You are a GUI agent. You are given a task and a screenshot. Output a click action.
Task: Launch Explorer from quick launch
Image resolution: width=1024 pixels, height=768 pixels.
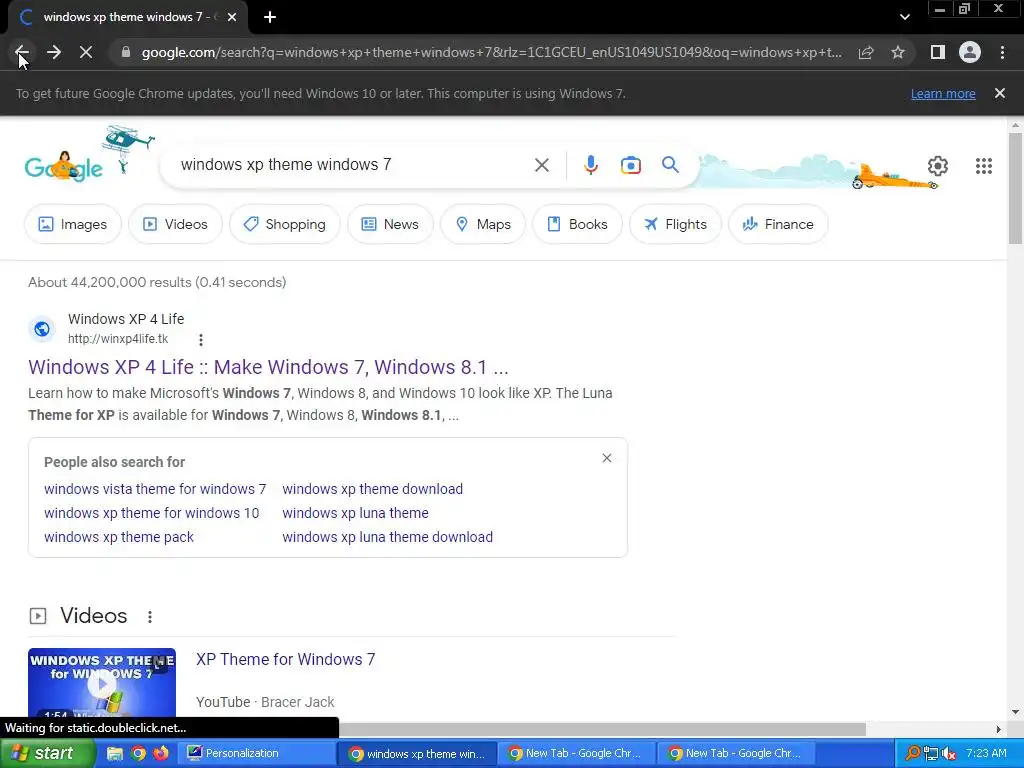click(x=115, y=754)
